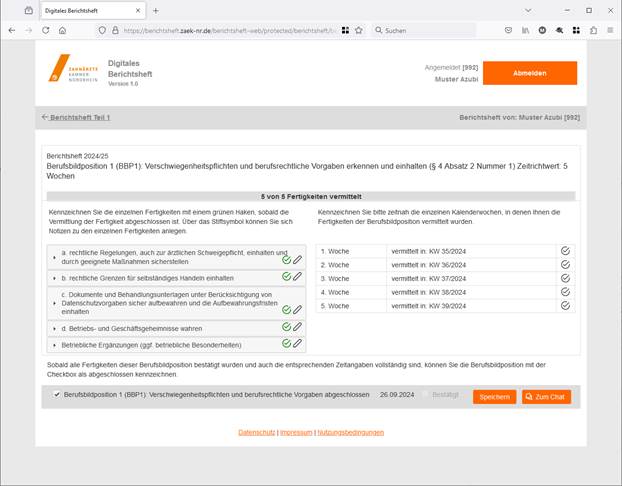Open pencil notes for d. Betriebs- und Geschäftsgeheimnisse
The height and width of the screenshot is (486, 622).
[x=298, y=327]
